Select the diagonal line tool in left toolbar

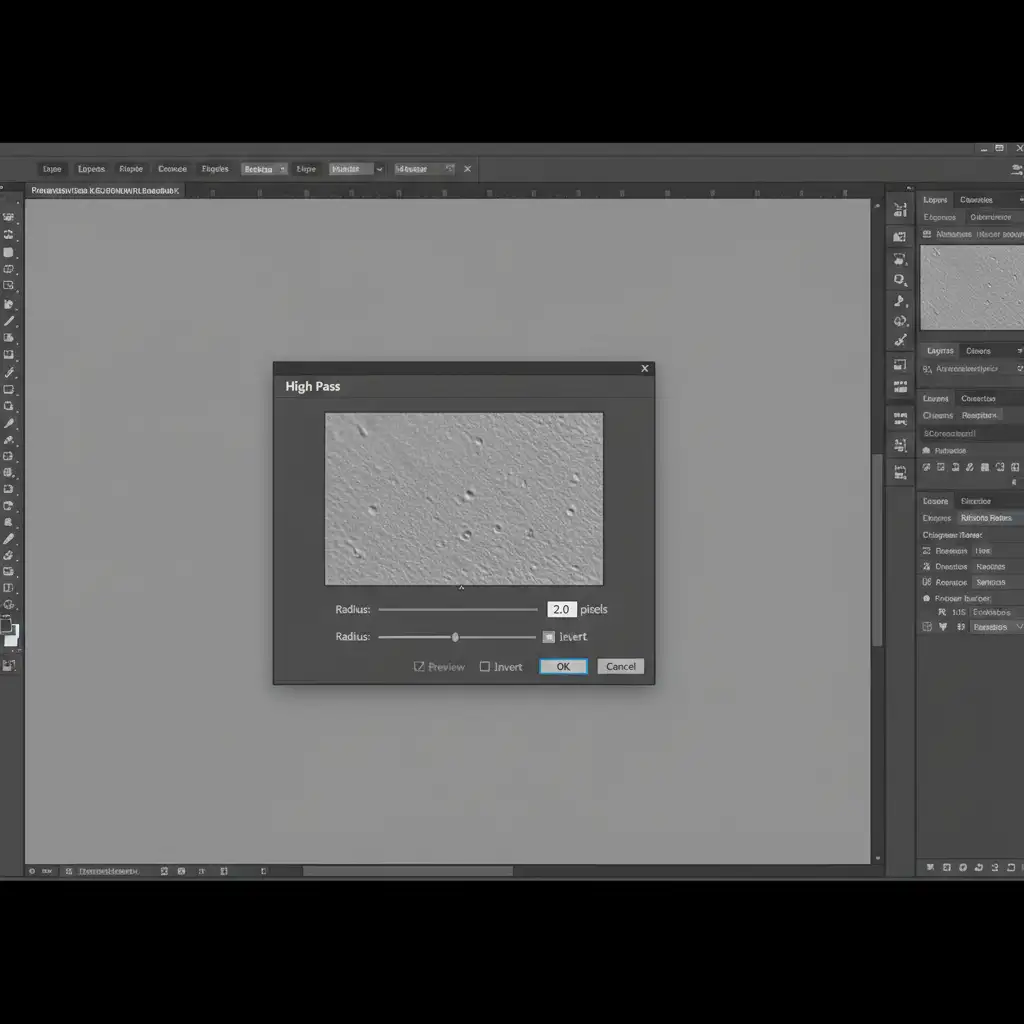coord(9,321)
